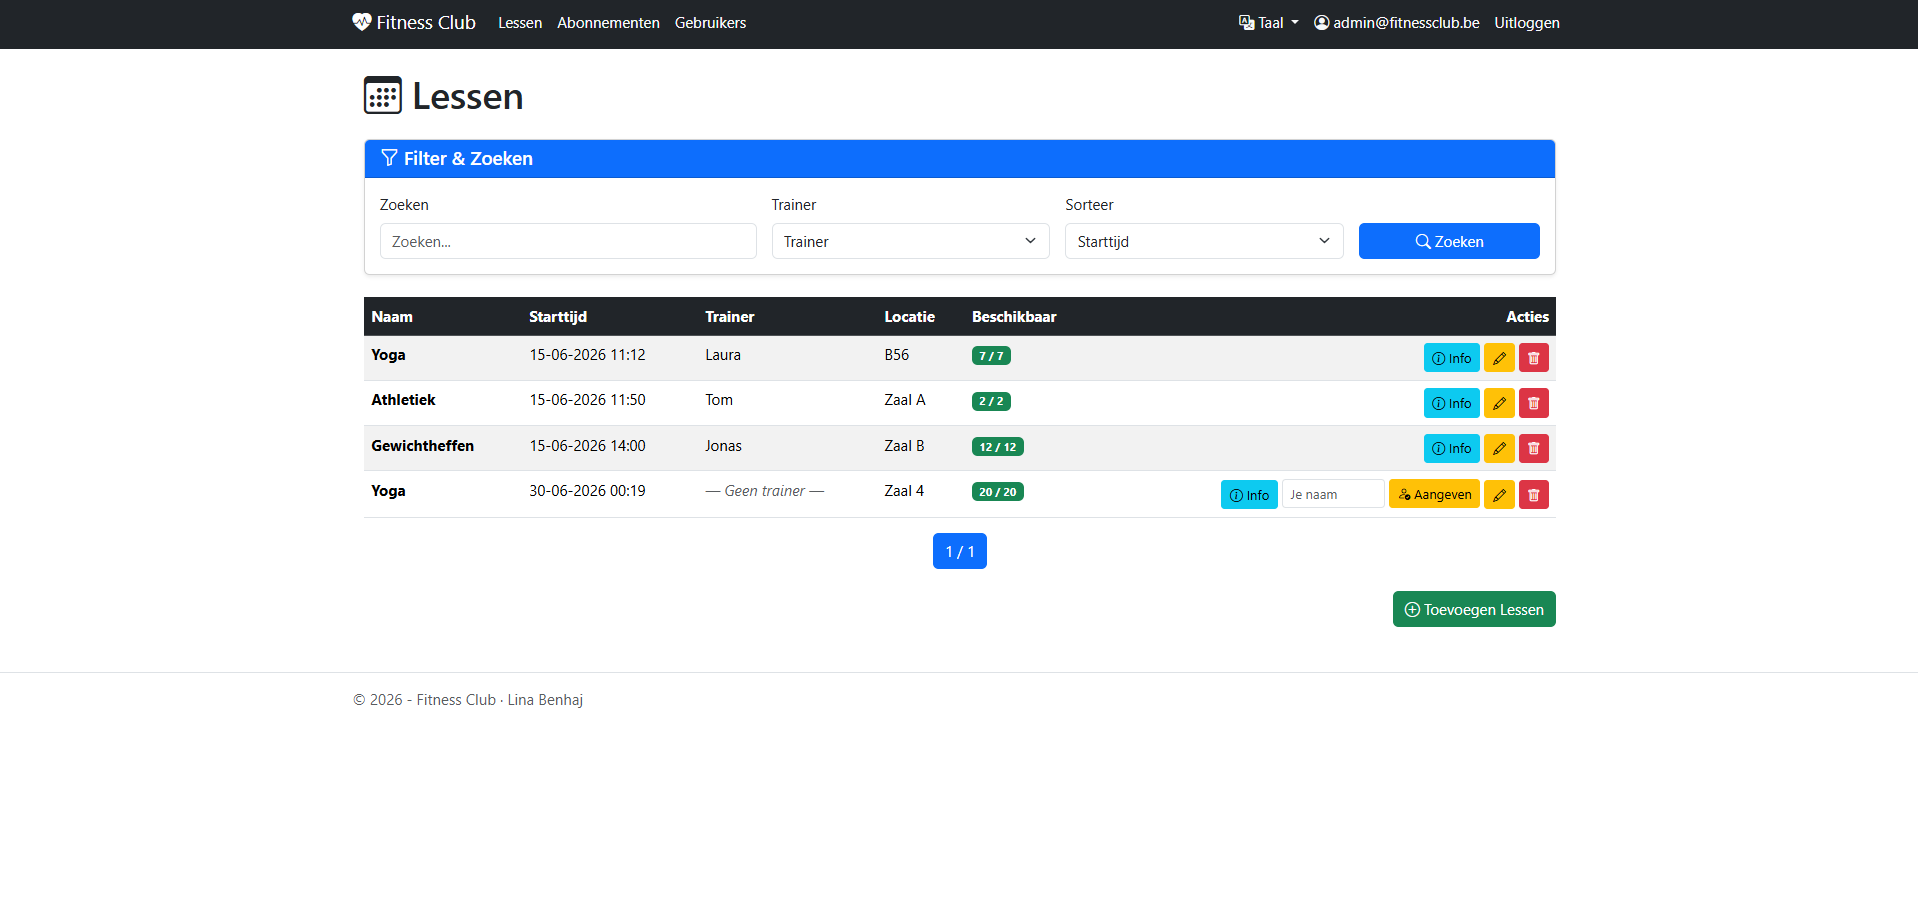1918x903 pixels.
Task: Show Info for Yoga lesson in Zaal 4
Action: click(x=1249, y=494)
